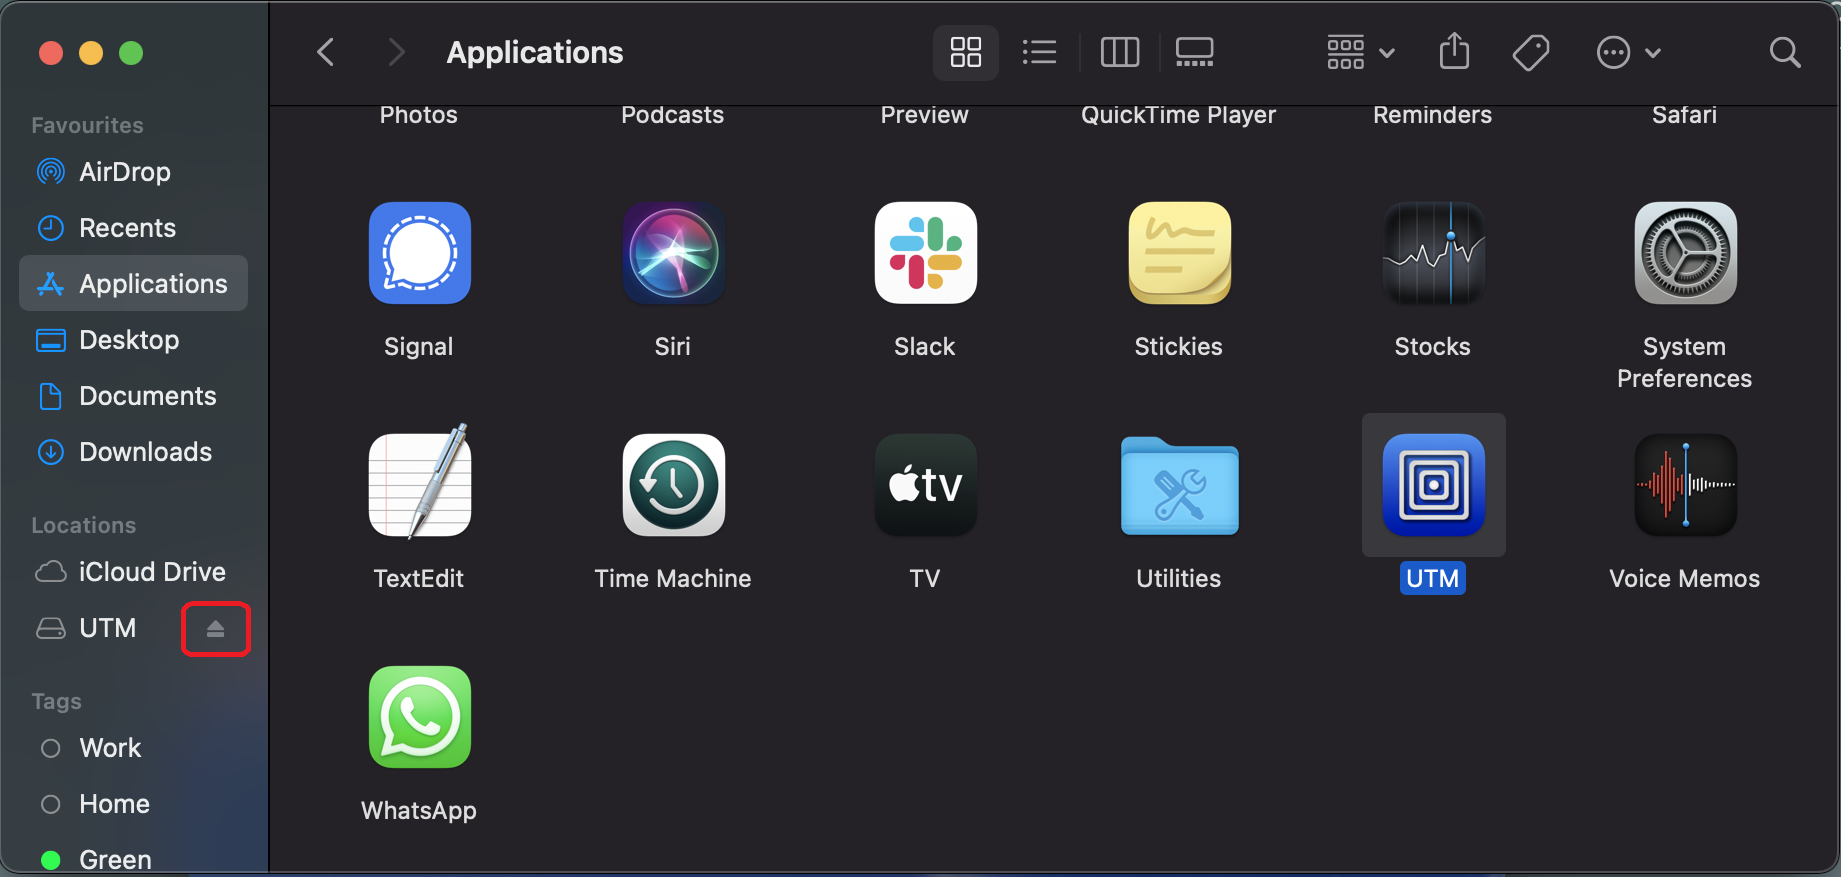The height and width of the screenshot is (877, 1841).
Task: Select the System Preferences gear icon
Action: tap(1685, 253)
